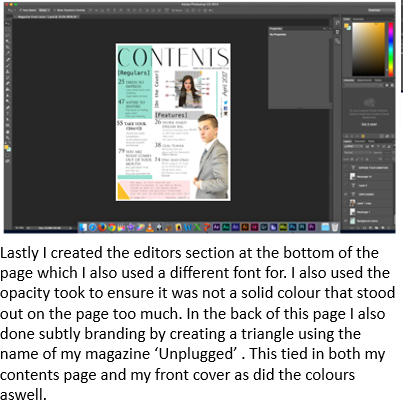Toggle visibility of the Layer 1 copy layer
Screen dimensions: 403x406
pyautogui.click(x=345, y=203)
